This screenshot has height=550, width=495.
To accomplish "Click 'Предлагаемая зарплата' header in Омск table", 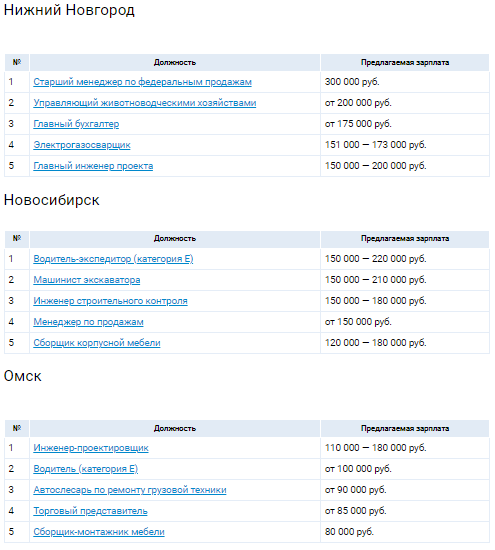I will [405, 429].
